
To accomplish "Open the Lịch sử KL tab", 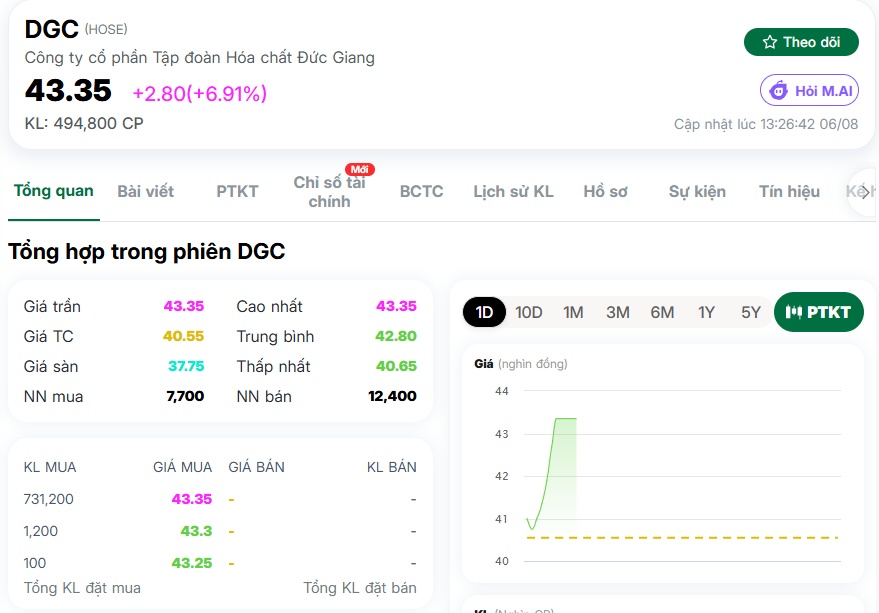I will point(513,192).
